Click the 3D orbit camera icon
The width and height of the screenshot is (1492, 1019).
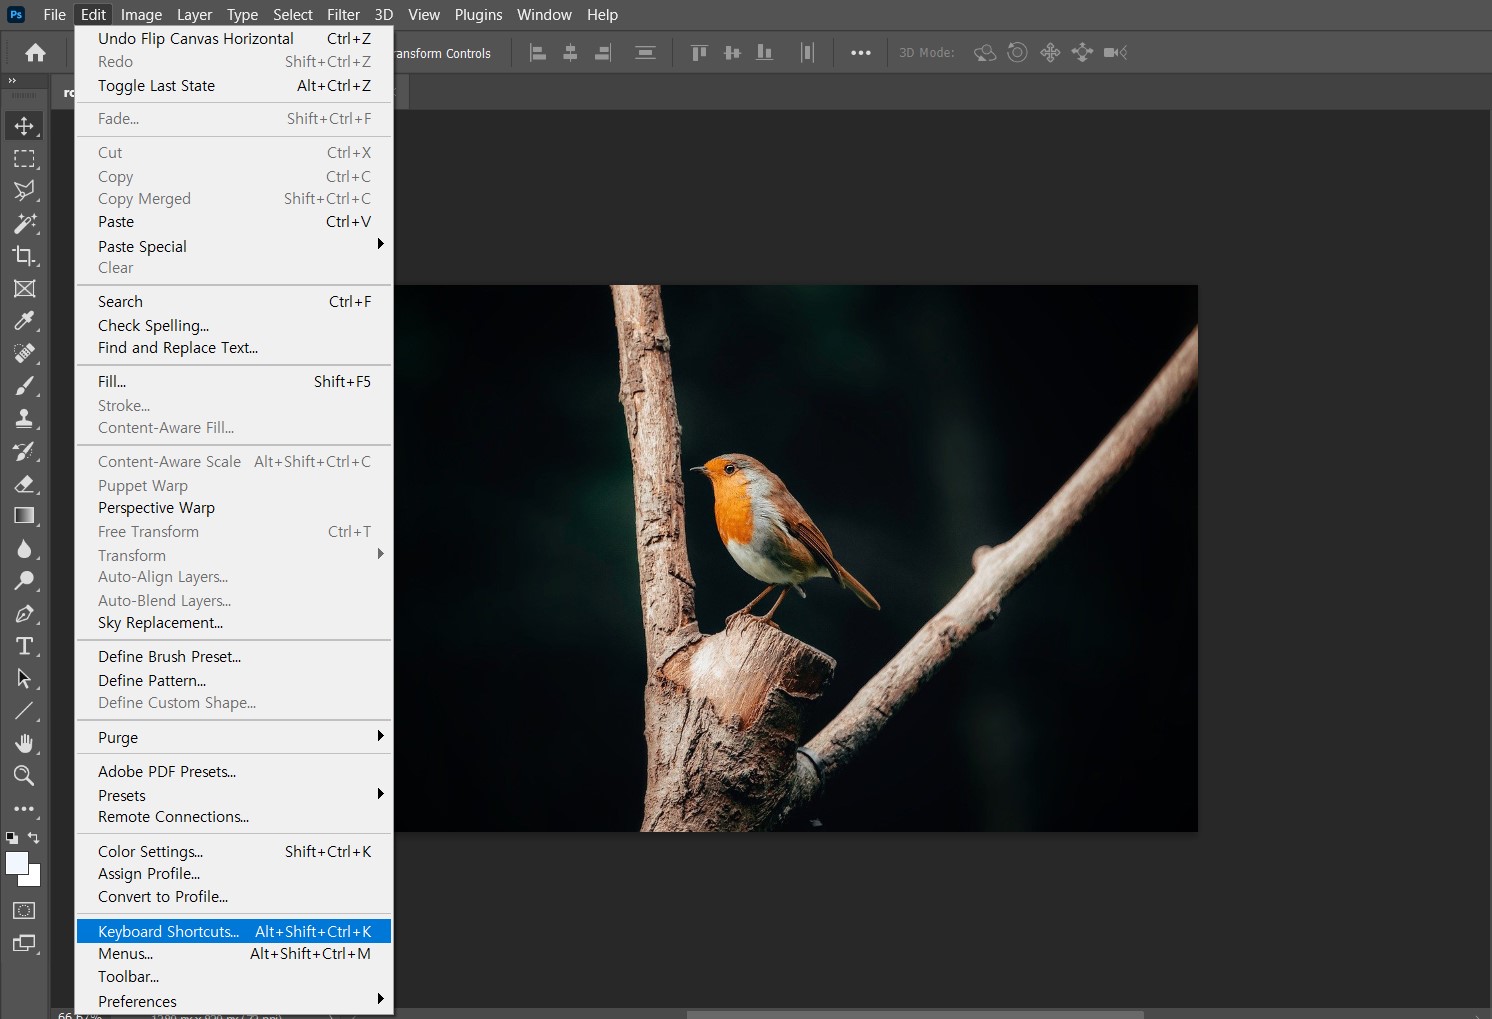point(985,53)
